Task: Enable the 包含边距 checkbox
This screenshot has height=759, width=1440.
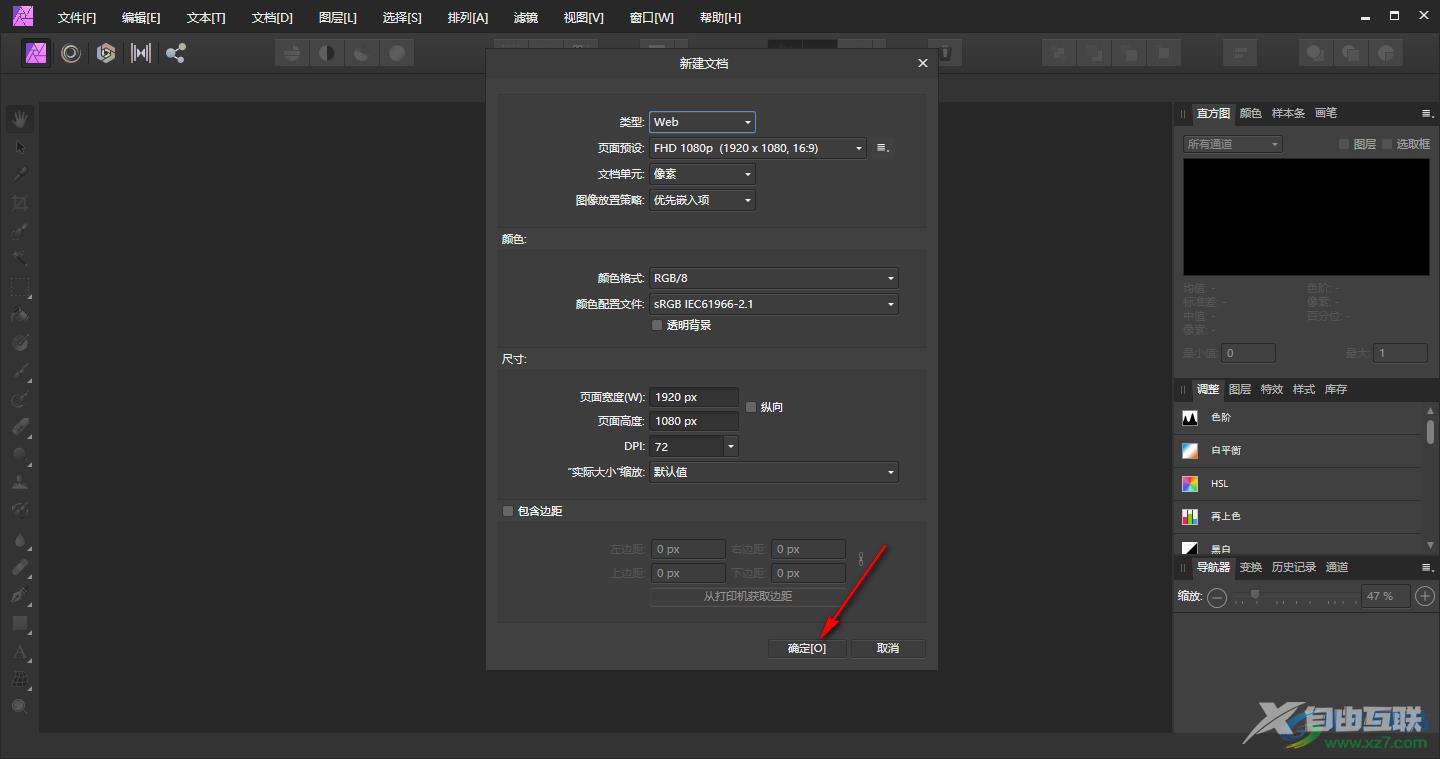Action: [508, 511]
